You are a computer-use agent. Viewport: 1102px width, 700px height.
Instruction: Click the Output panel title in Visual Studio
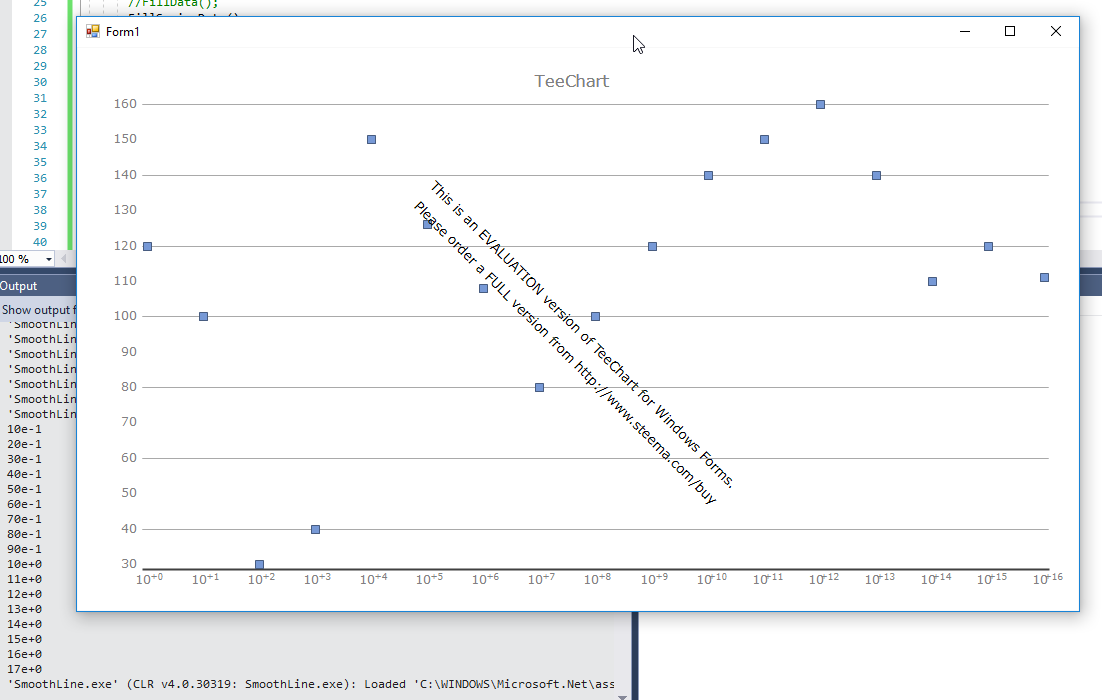(x=18, y=286)
